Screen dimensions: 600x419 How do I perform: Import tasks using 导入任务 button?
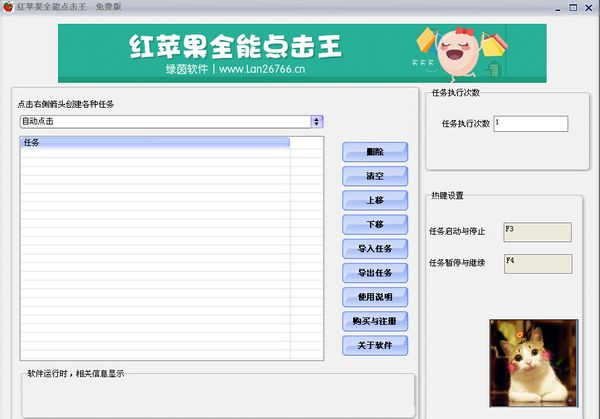[375, 248]
